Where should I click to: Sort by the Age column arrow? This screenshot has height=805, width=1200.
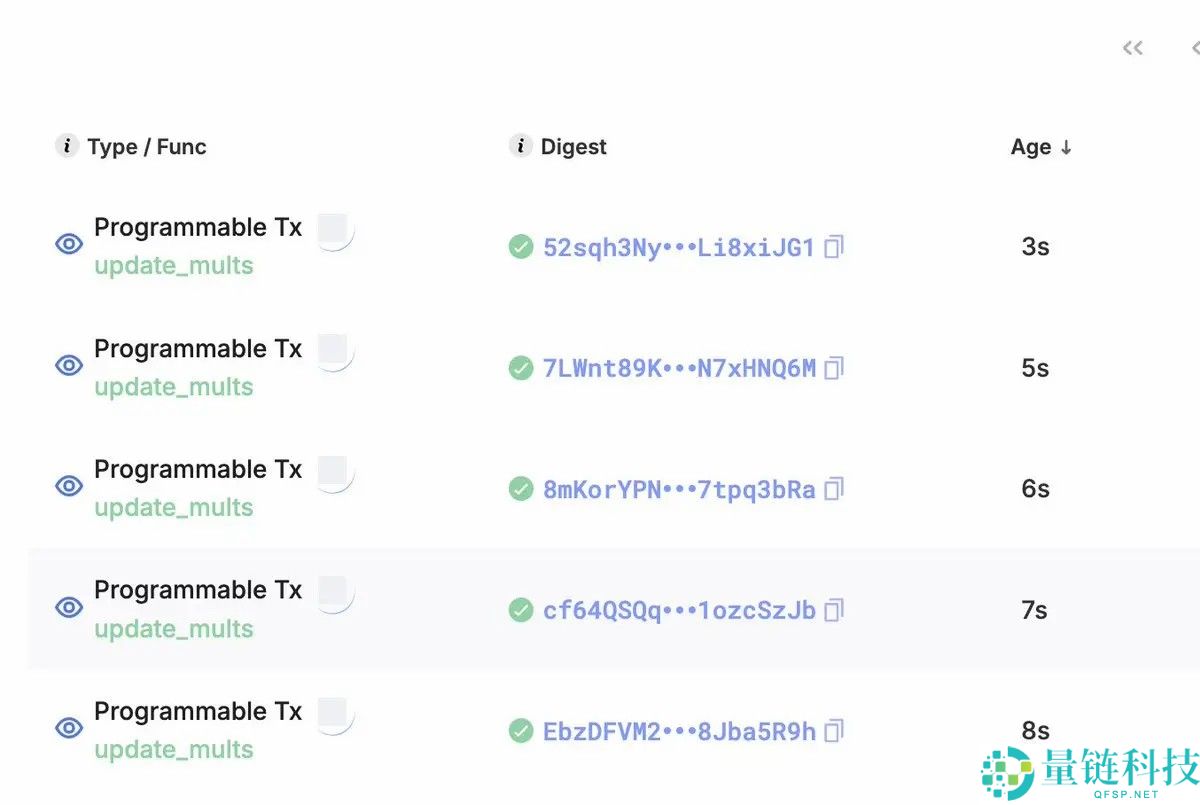(x=1066, y=147)
